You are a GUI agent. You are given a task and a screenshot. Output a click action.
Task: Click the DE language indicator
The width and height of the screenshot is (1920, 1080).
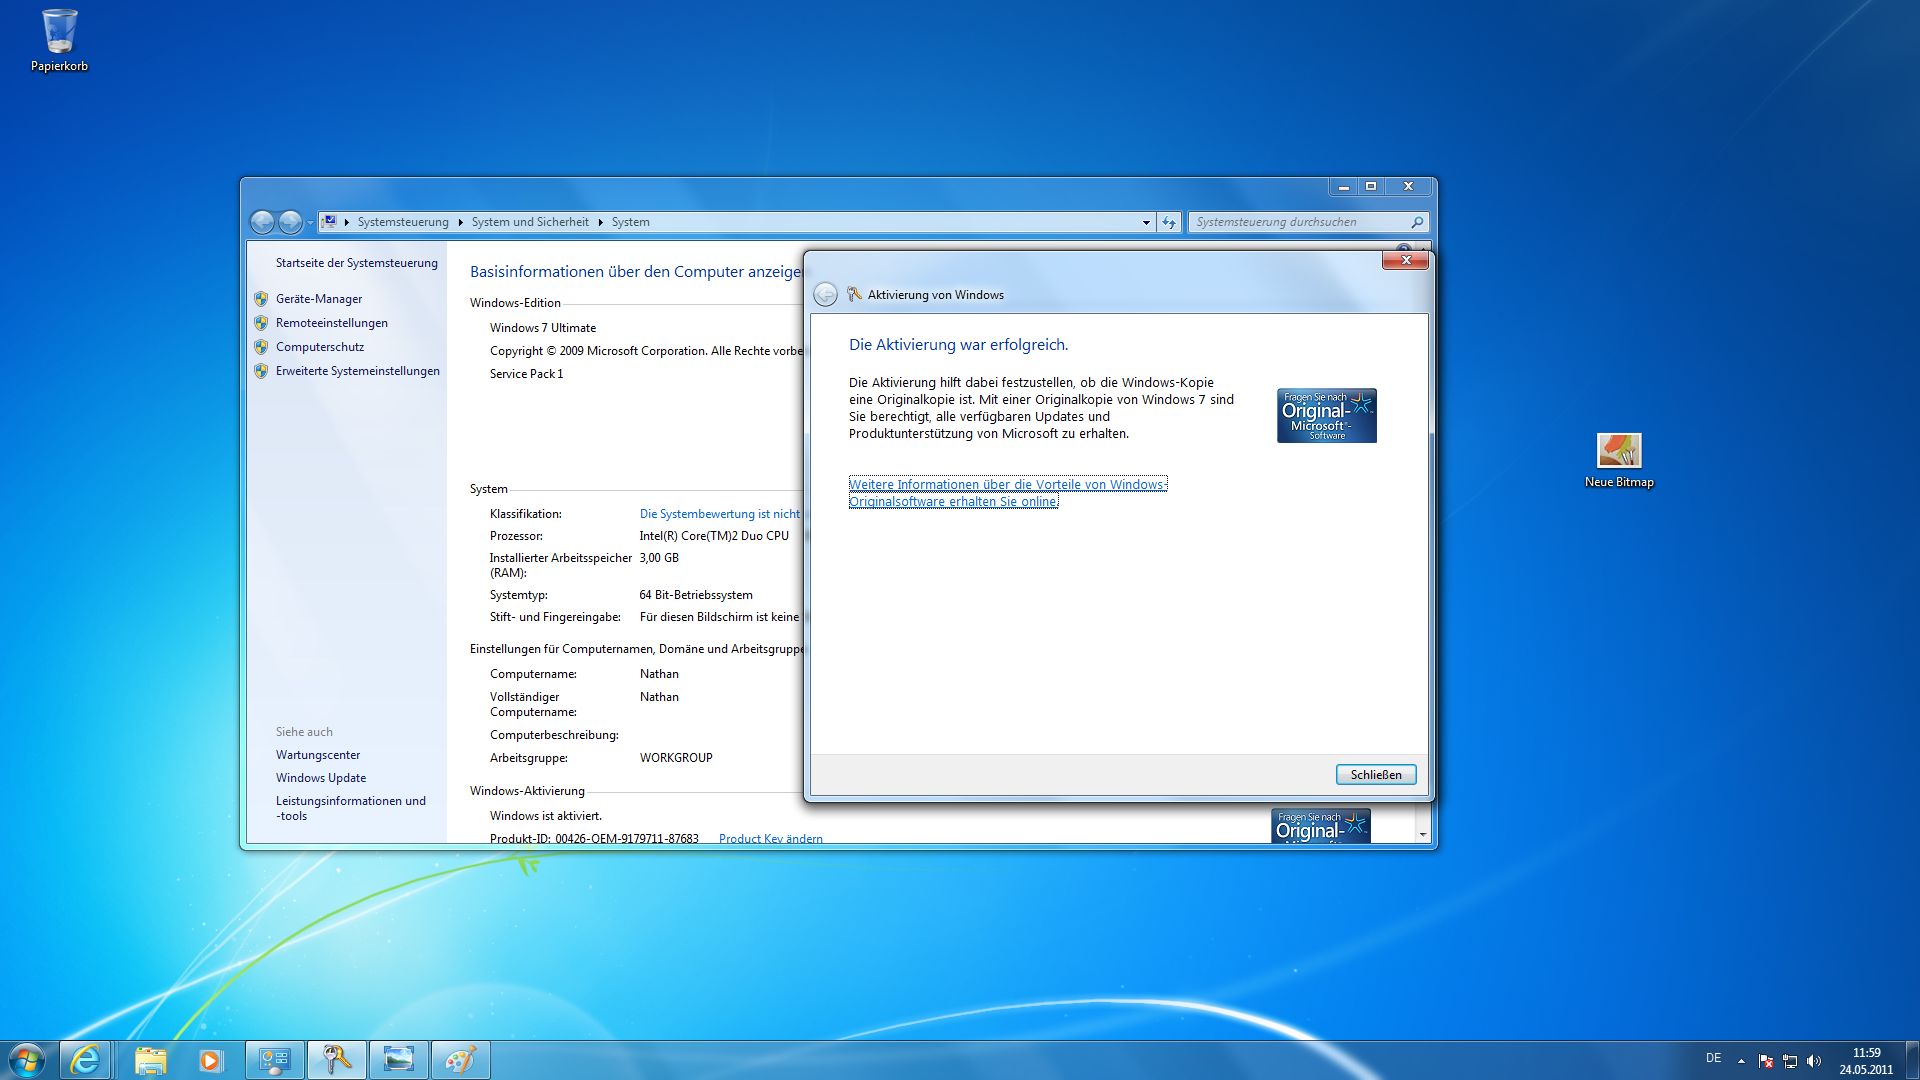point(1713,1058)
